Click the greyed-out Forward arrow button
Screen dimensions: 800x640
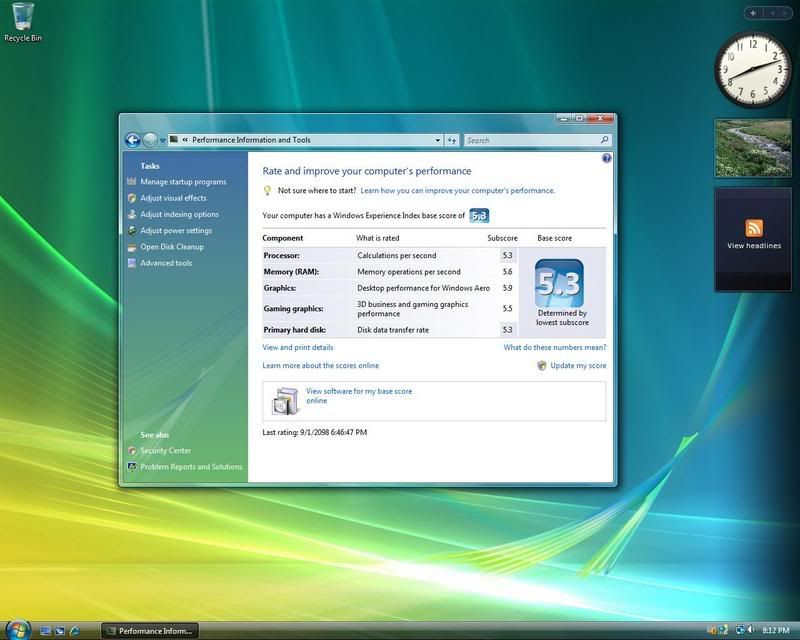pos(150,140)
